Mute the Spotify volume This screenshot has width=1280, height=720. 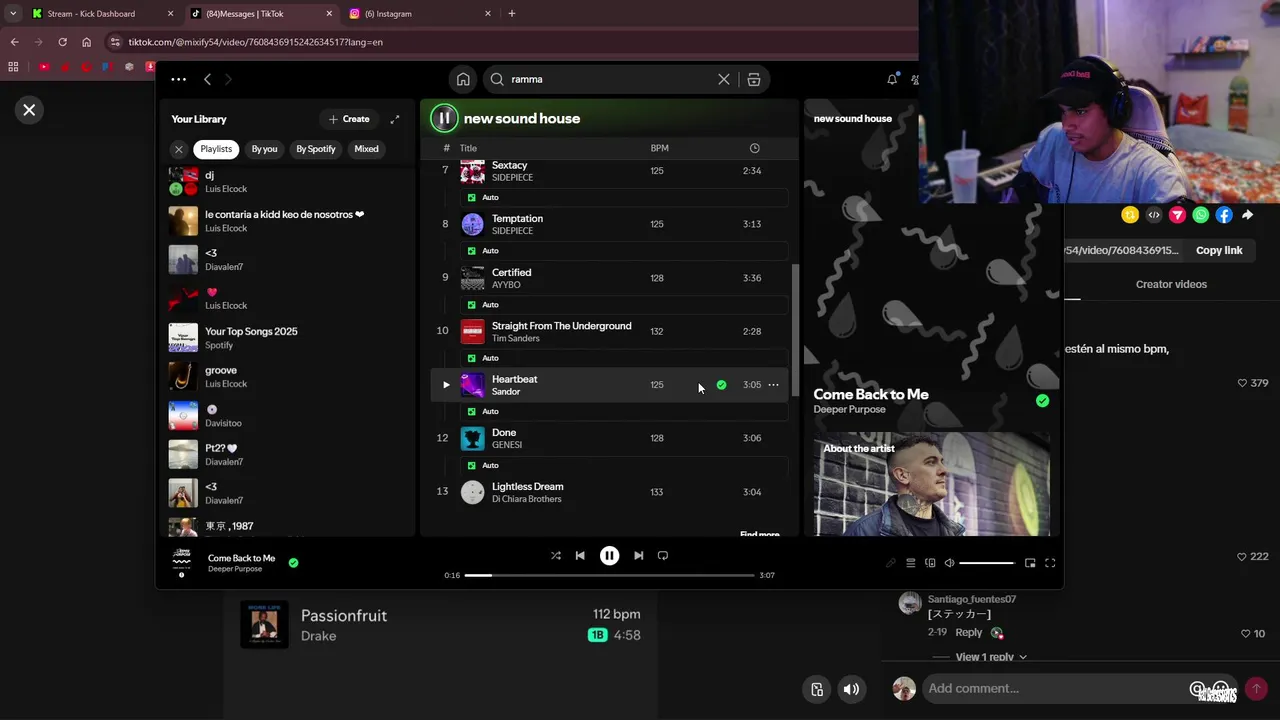pos(949,563)
